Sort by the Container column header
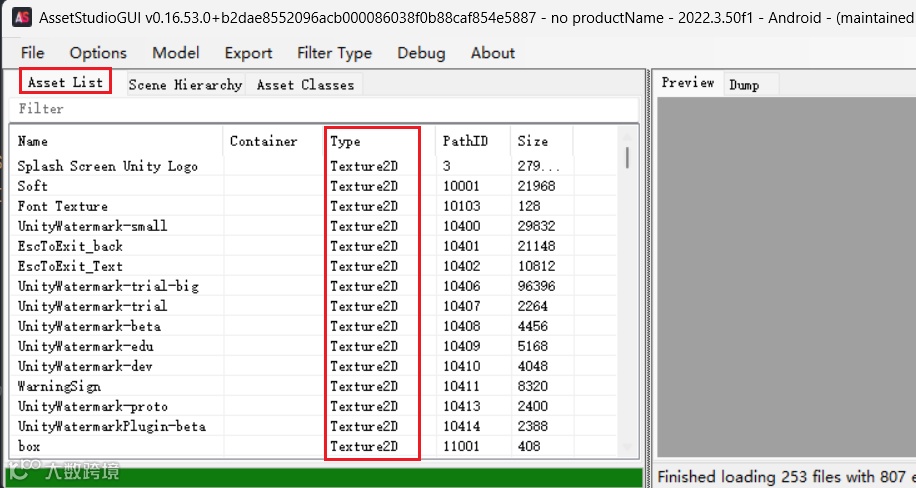Viewport: 916px width, 488px height. pos(273,141)
